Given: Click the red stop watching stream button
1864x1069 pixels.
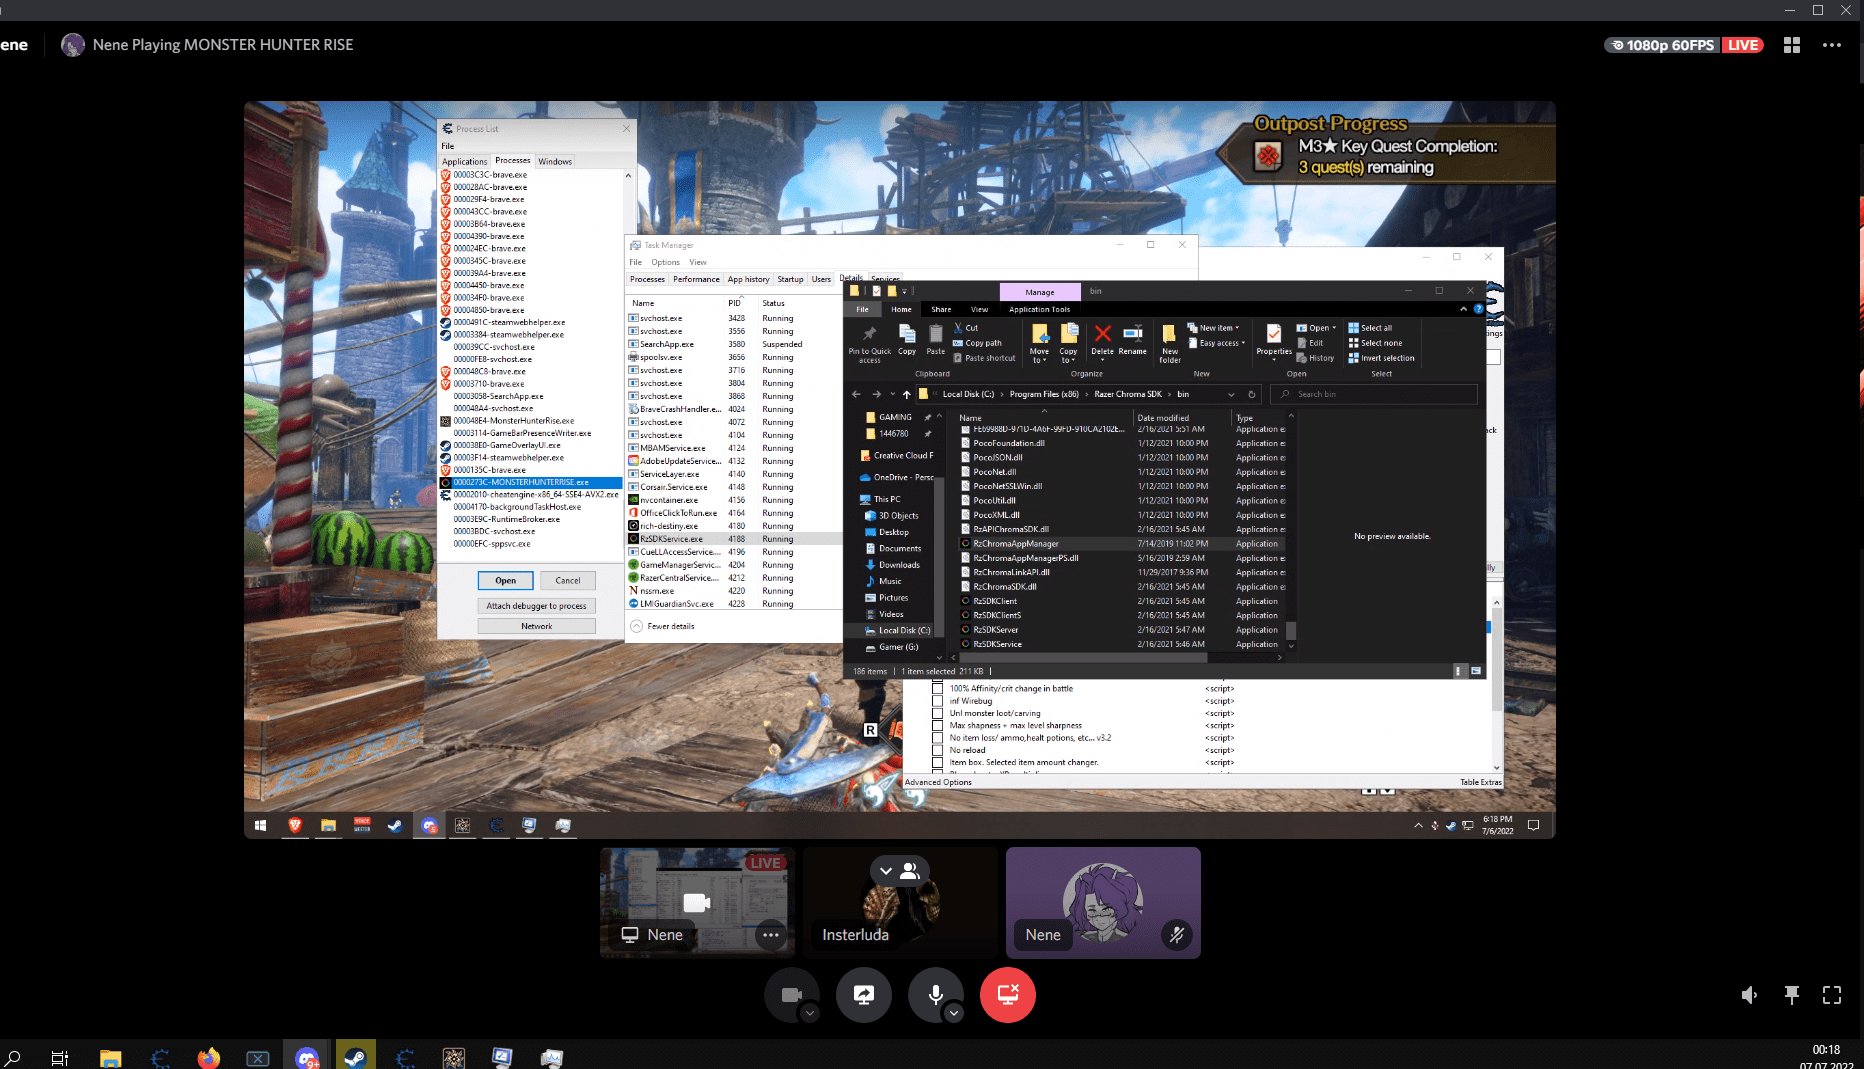Looking at the screenshot, I should pos(1008,995).
